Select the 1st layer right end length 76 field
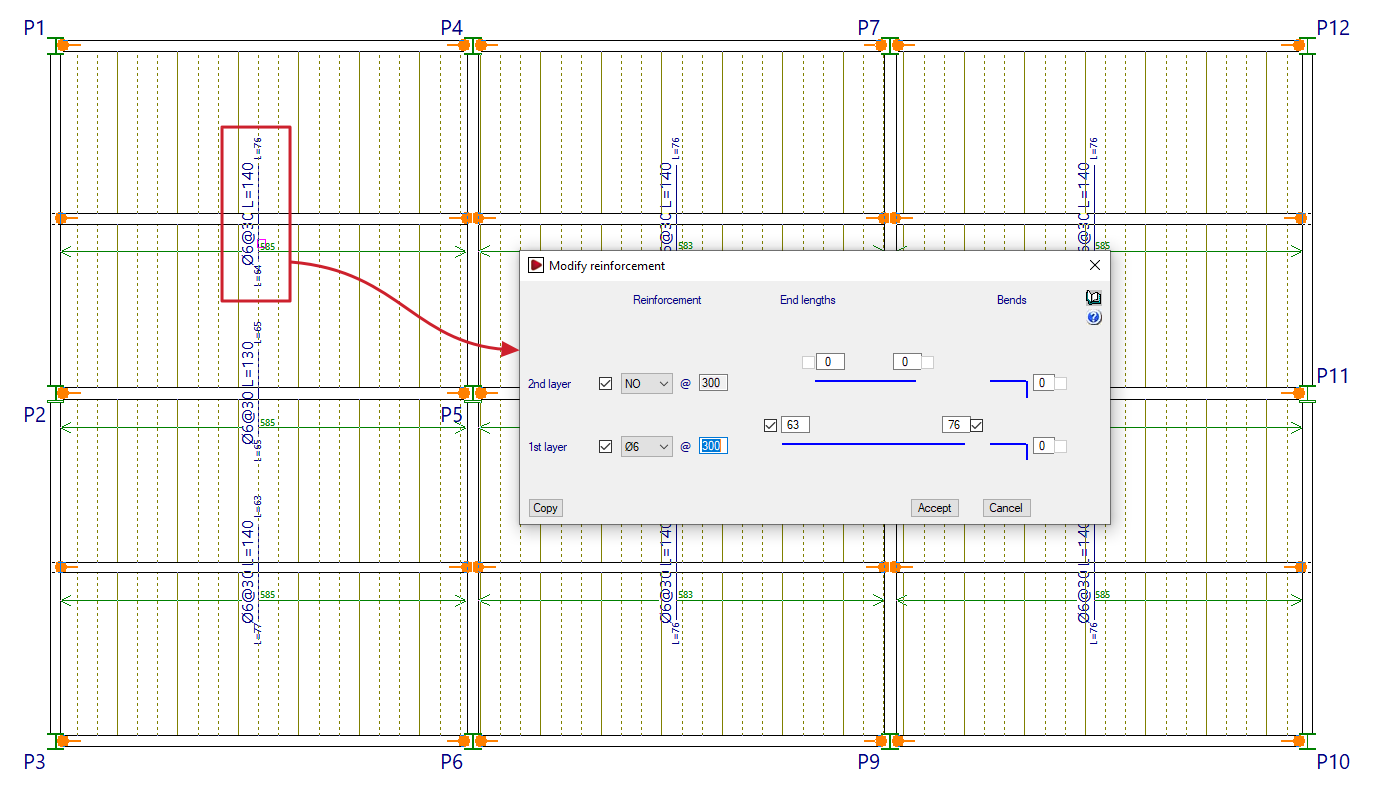The width and height of the screenshot is (1374, 796). [955, 425]
